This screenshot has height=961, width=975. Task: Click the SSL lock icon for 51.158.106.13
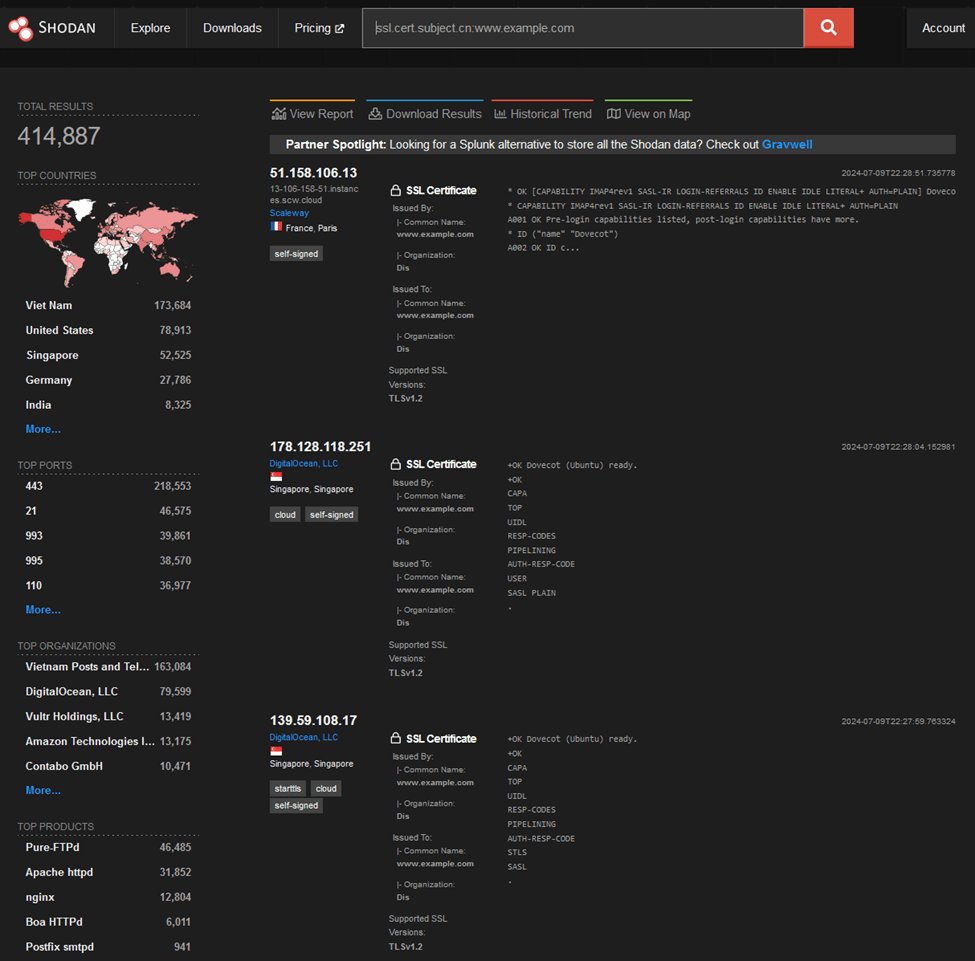[395, 190]
